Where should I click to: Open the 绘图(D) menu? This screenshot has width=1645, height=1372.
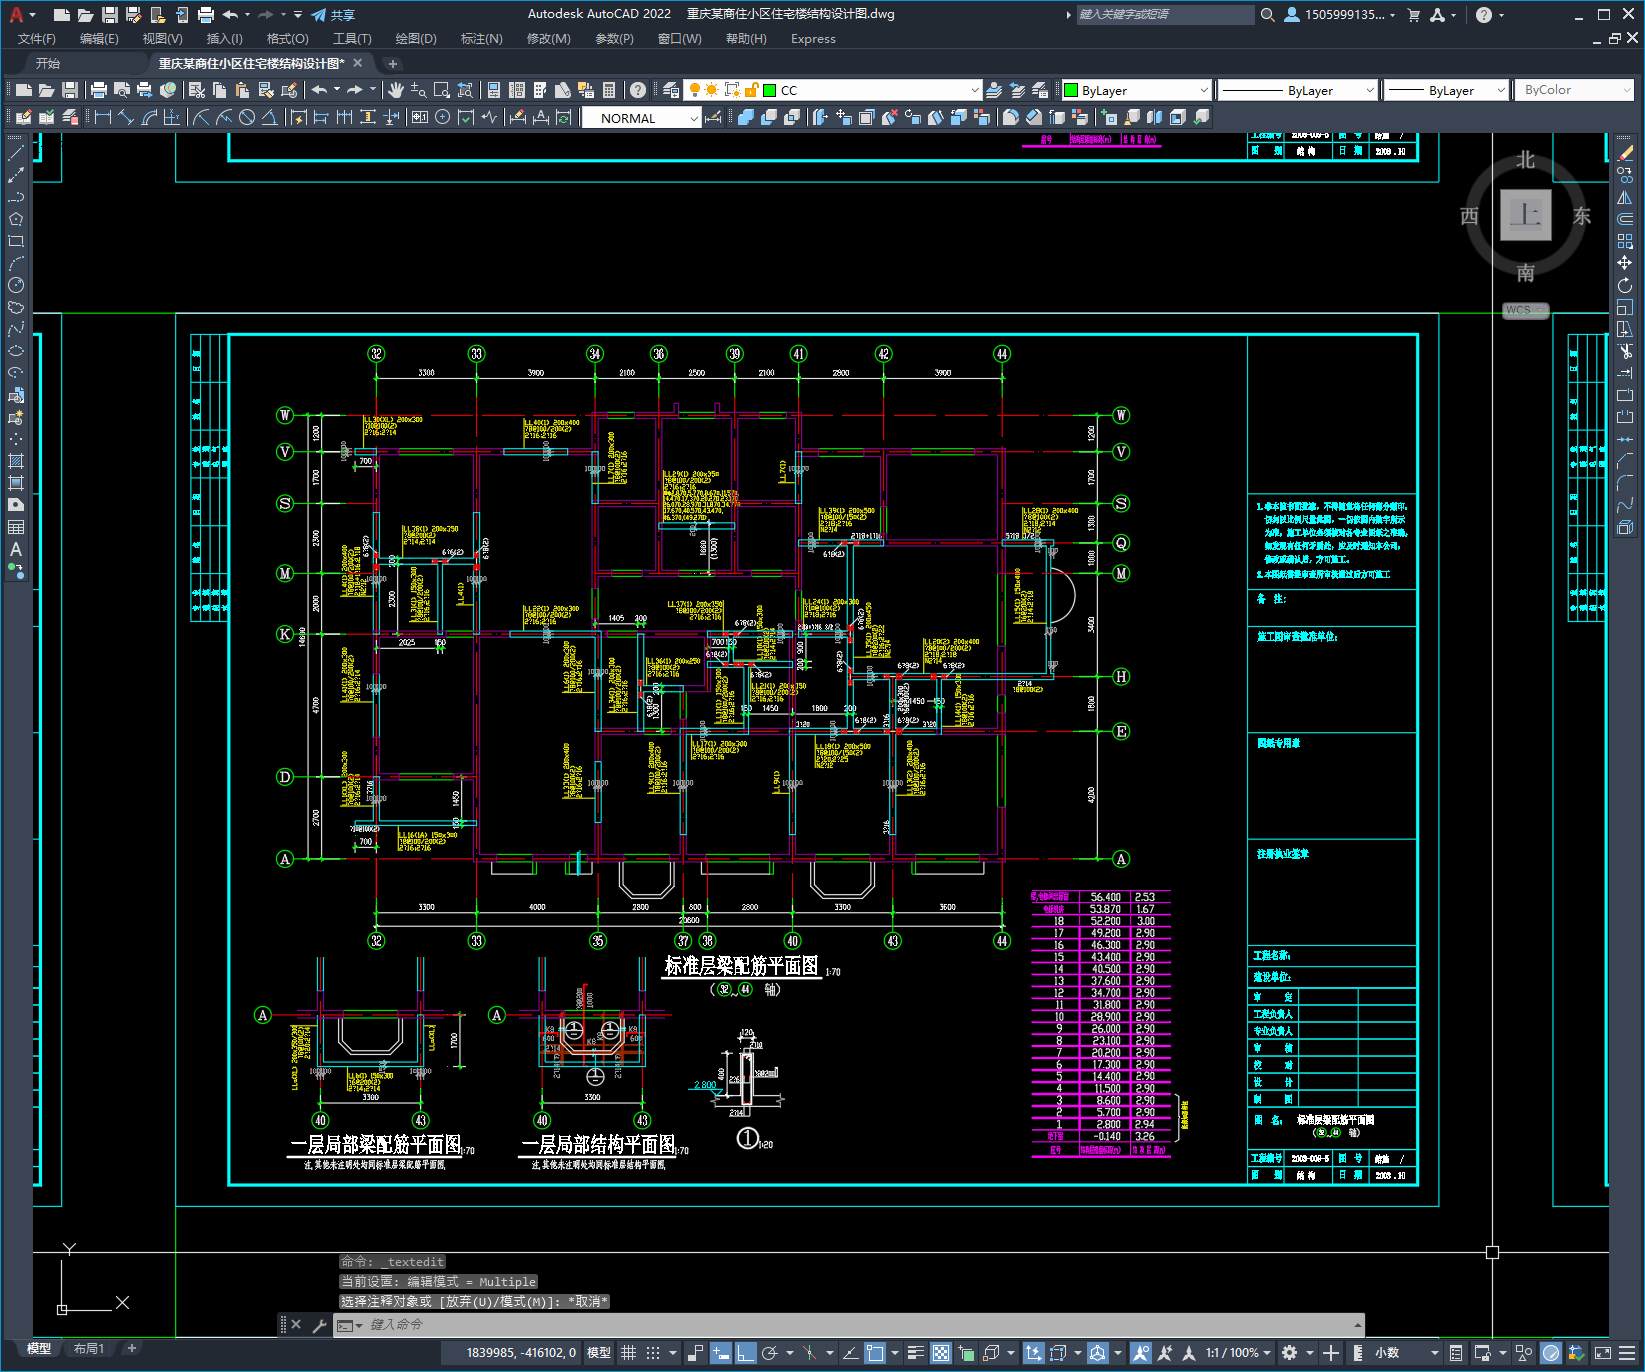point(416,39)
